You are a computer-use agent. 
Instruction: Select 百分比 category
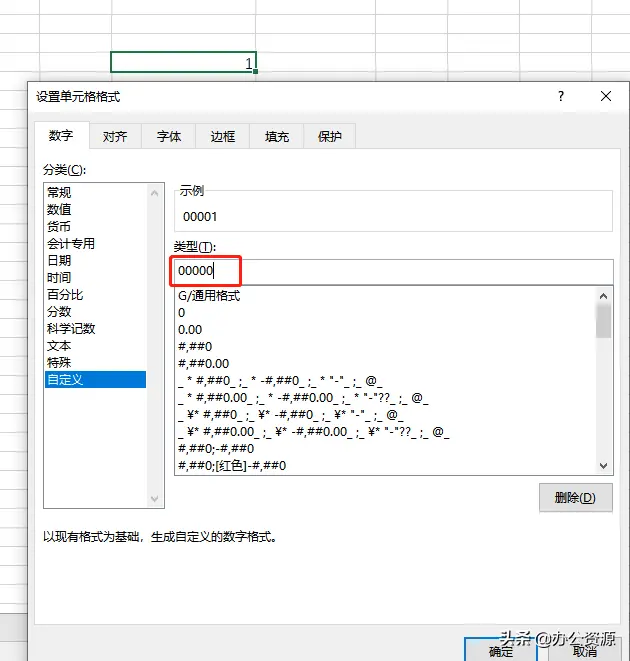[x=95, y=295]
